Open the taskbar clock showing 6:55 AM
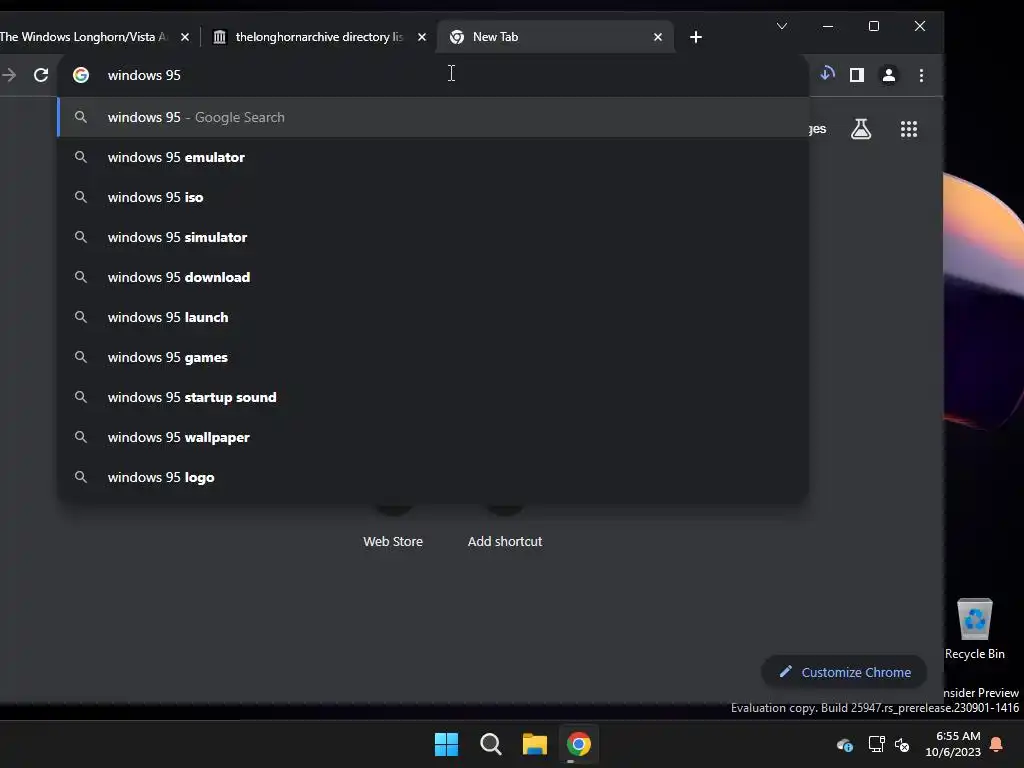1024x768 pixels. coord(953,744)
